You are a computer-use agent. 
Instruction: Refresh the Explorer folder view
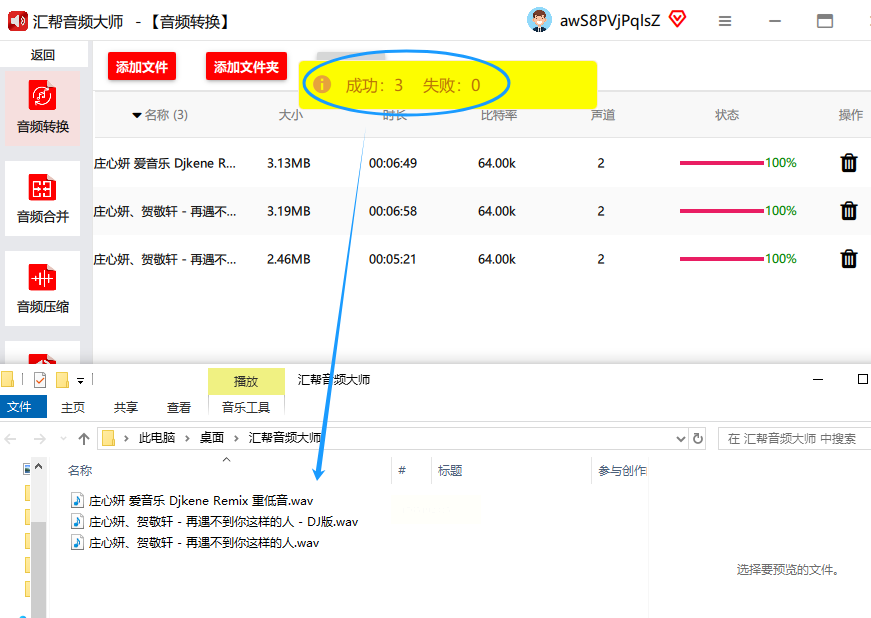[x=698, y=439]
